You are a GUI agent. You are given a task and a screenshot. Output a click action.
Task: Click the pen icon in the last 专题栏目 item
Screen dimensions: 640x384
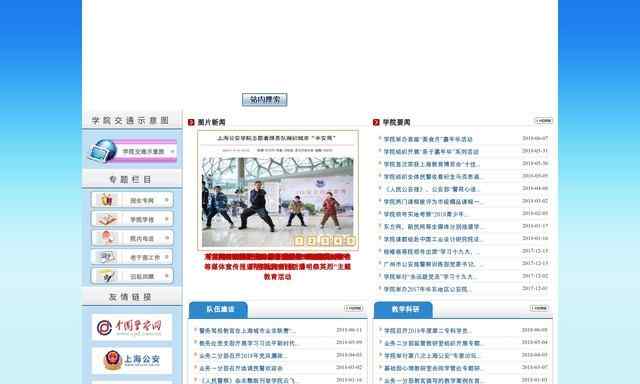coord(107,276)
